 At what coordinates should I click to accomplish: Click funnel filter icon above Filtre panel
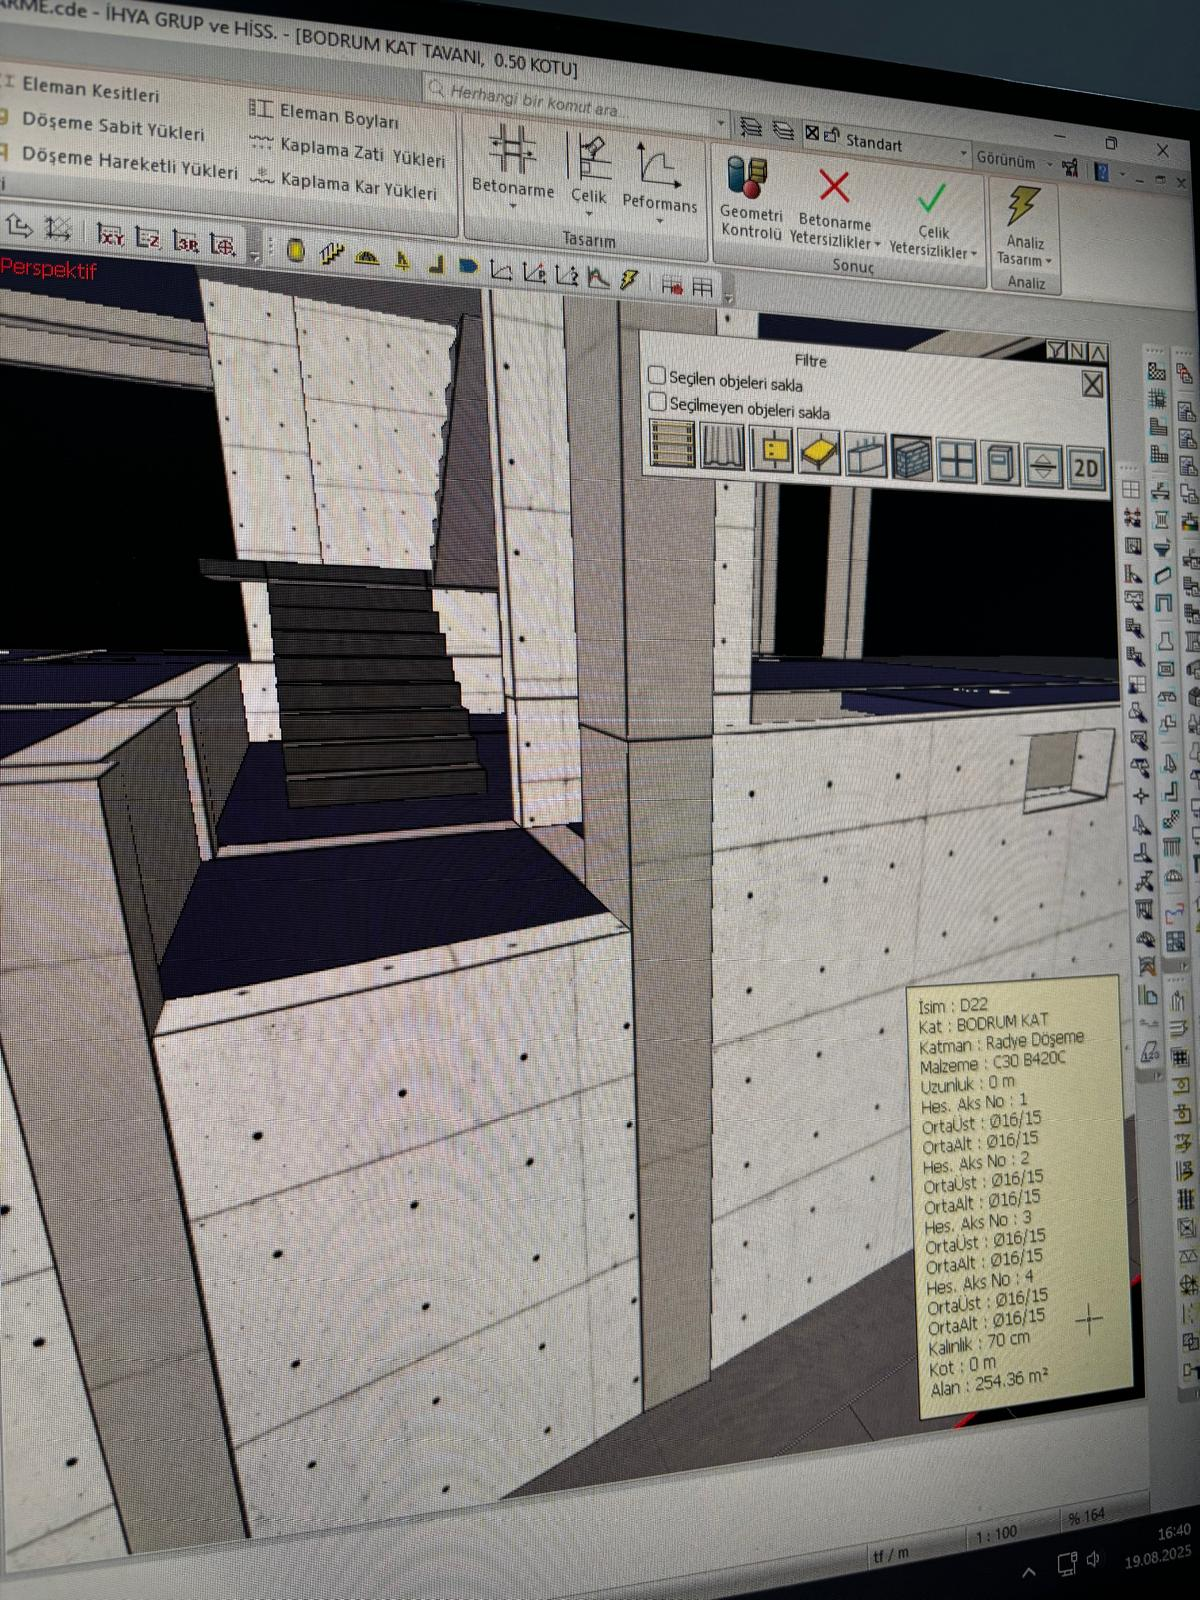pos(1056,350)
